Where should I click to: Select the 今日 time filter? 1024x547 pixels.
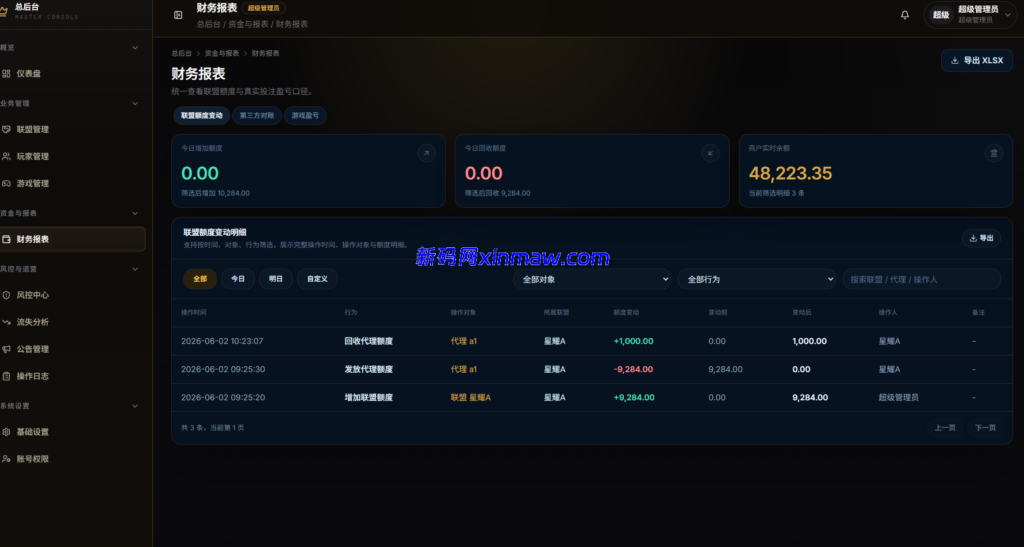pyautogui.click(x=238, y=279)
